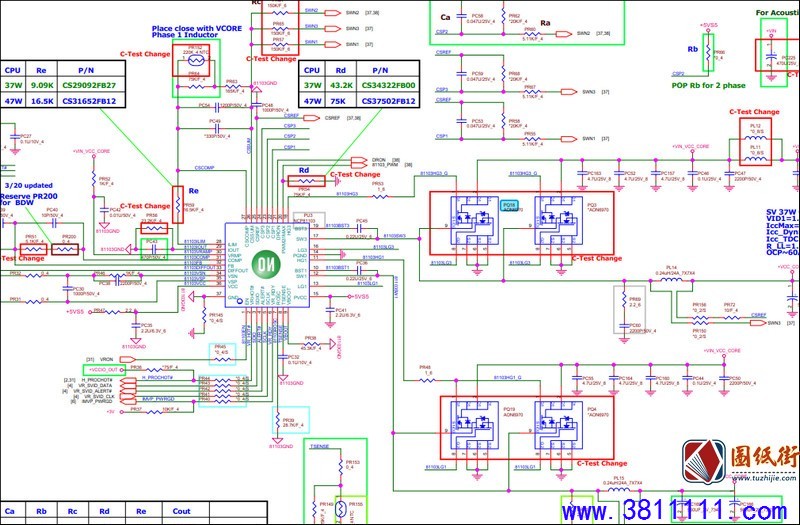Click the VR_SVID_ALERT# signal label

(x=92, y=391)
